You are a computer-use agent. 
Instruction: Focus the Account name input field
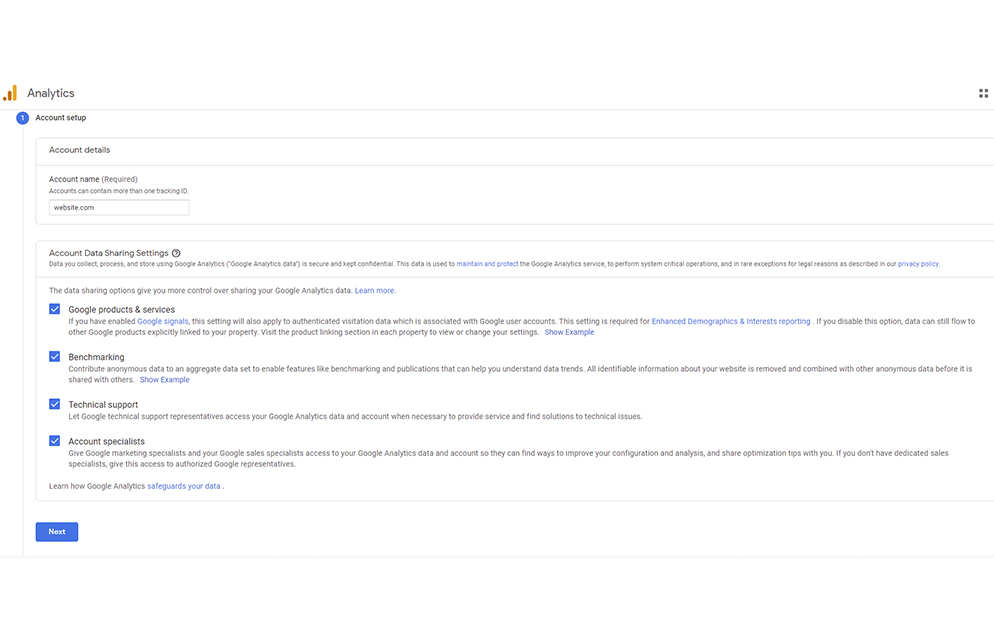pos(119,207)
